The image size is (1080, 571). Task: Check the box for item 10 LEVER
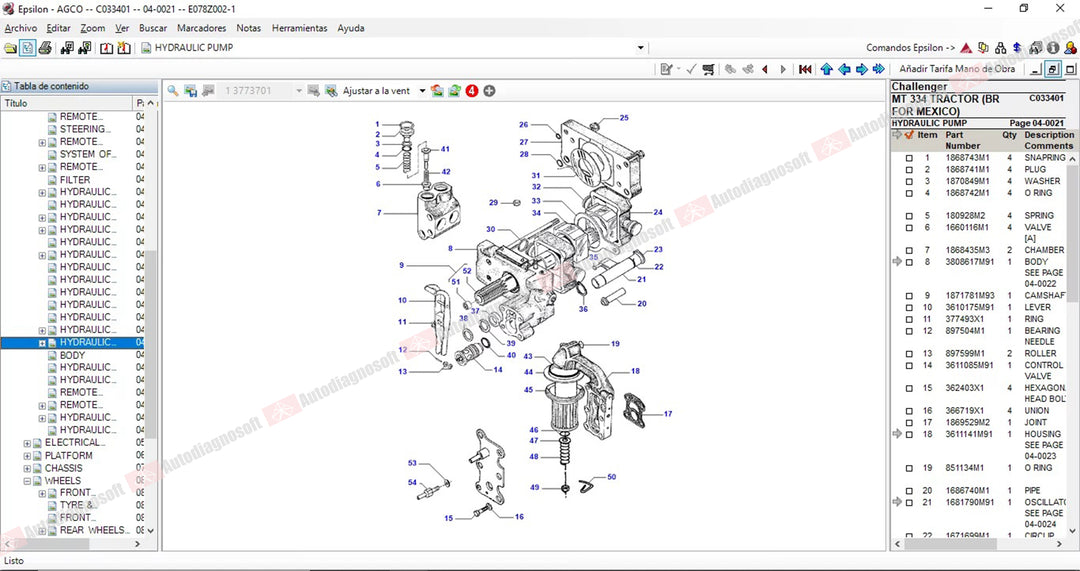(909, 307)
